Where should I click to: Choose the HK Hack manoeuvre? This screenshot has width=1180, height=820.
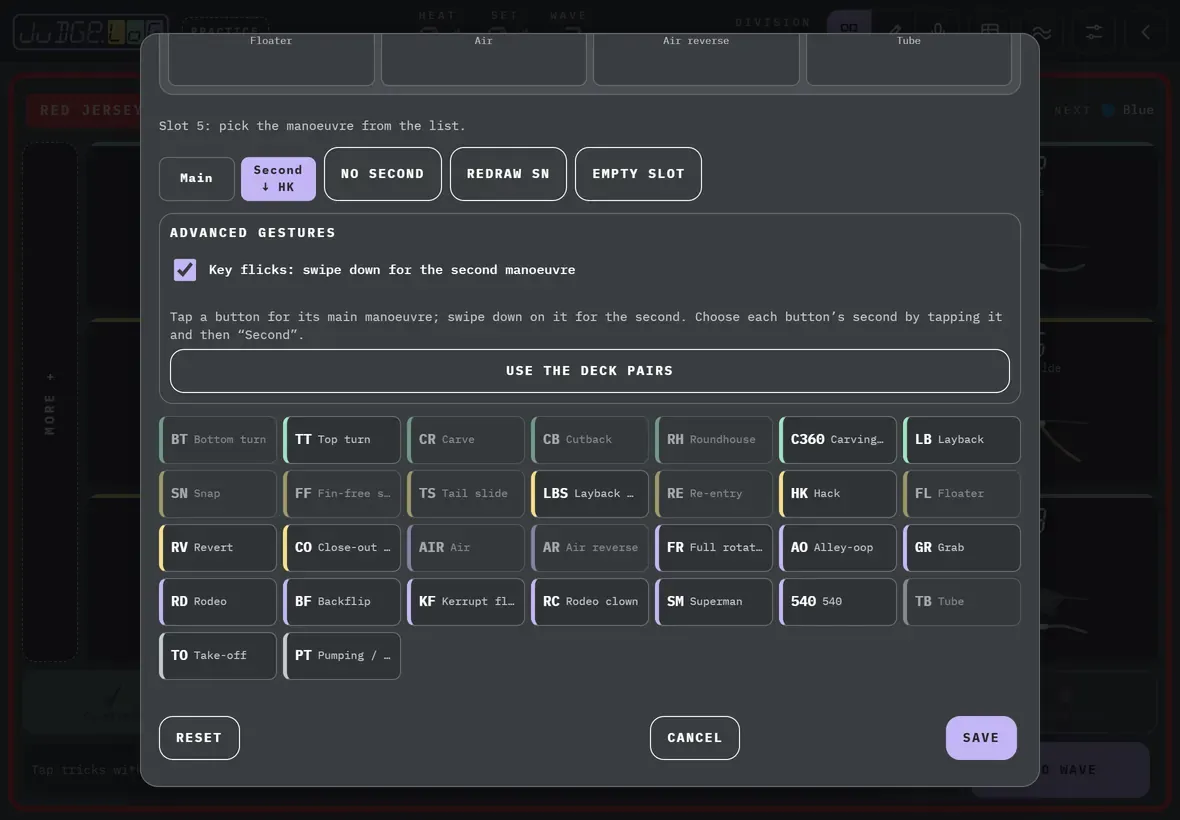838,494
